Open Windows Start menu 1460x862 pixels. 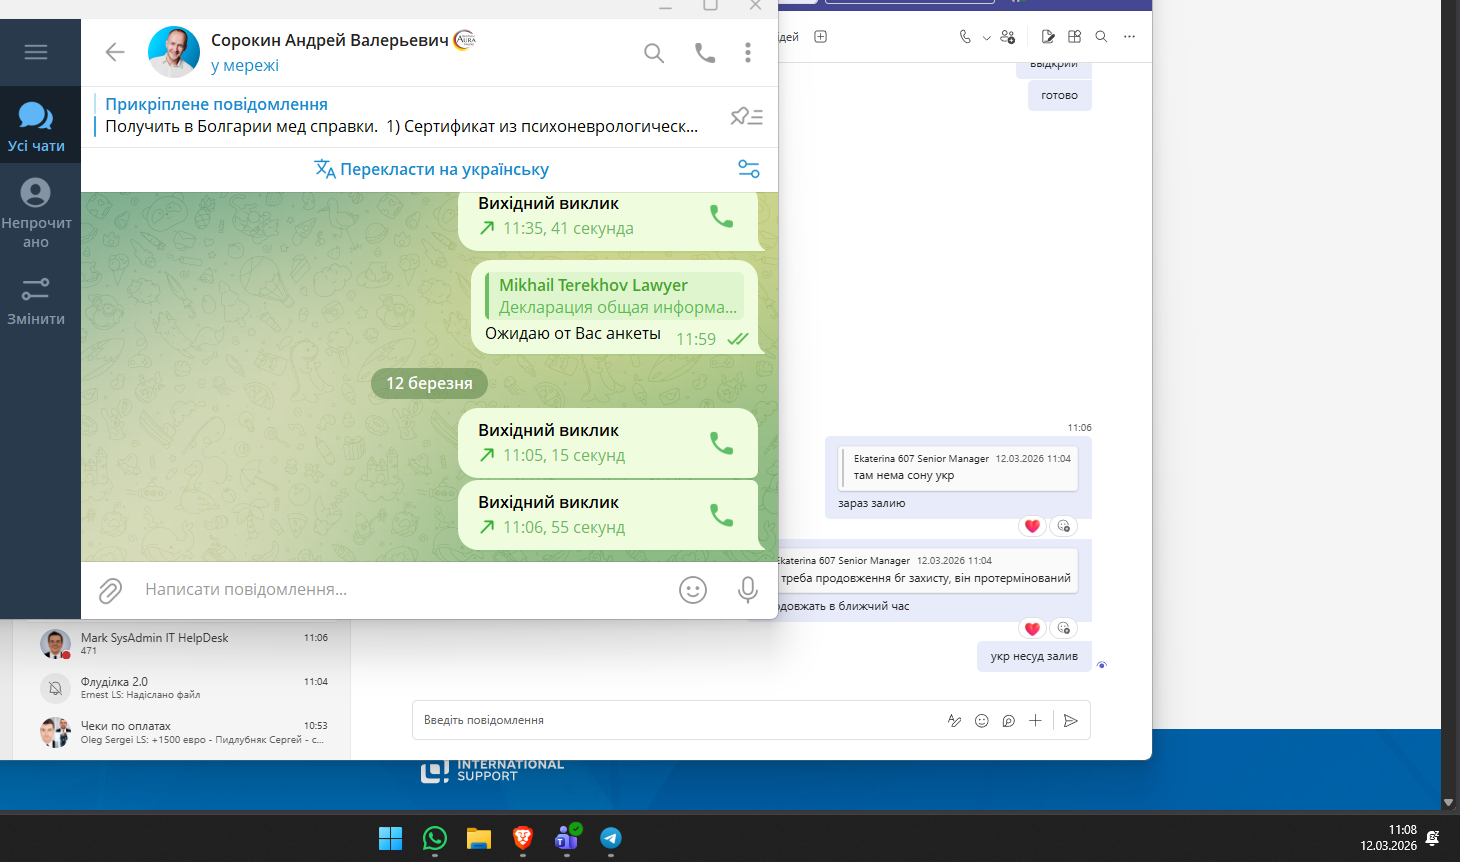coord(390,838)
